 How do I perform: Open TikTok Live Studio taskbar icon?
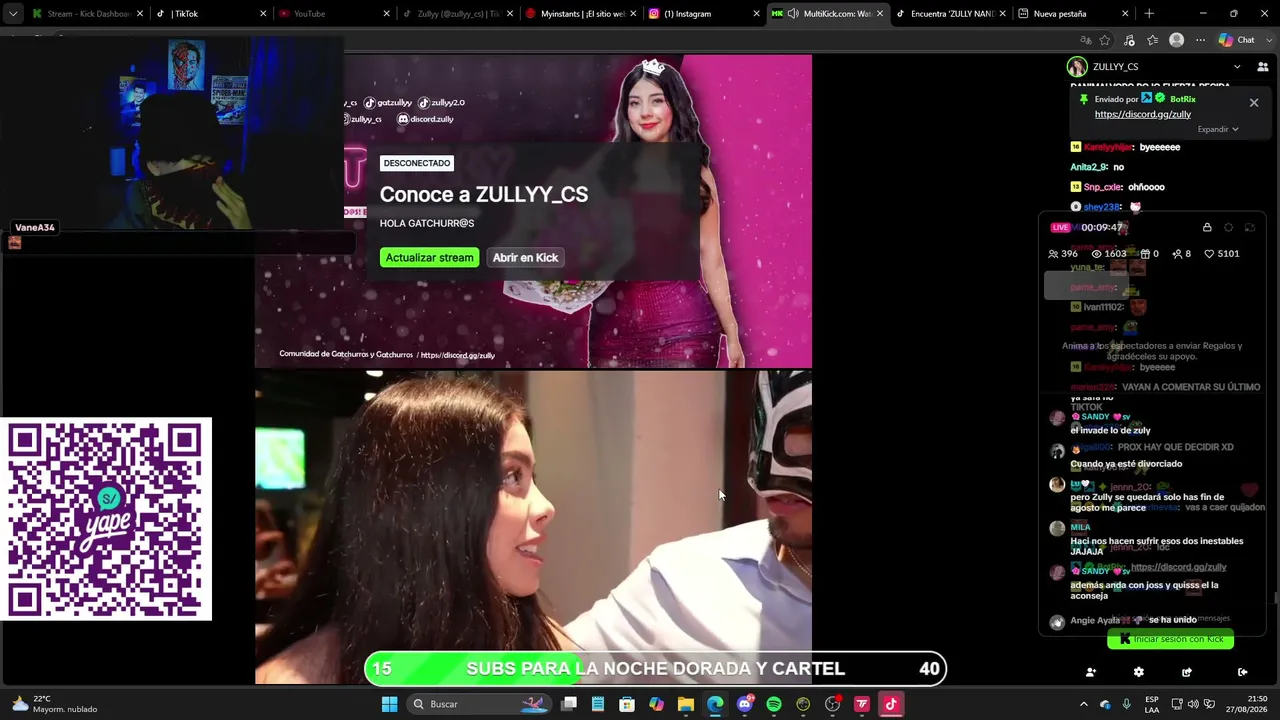point(891,704)
